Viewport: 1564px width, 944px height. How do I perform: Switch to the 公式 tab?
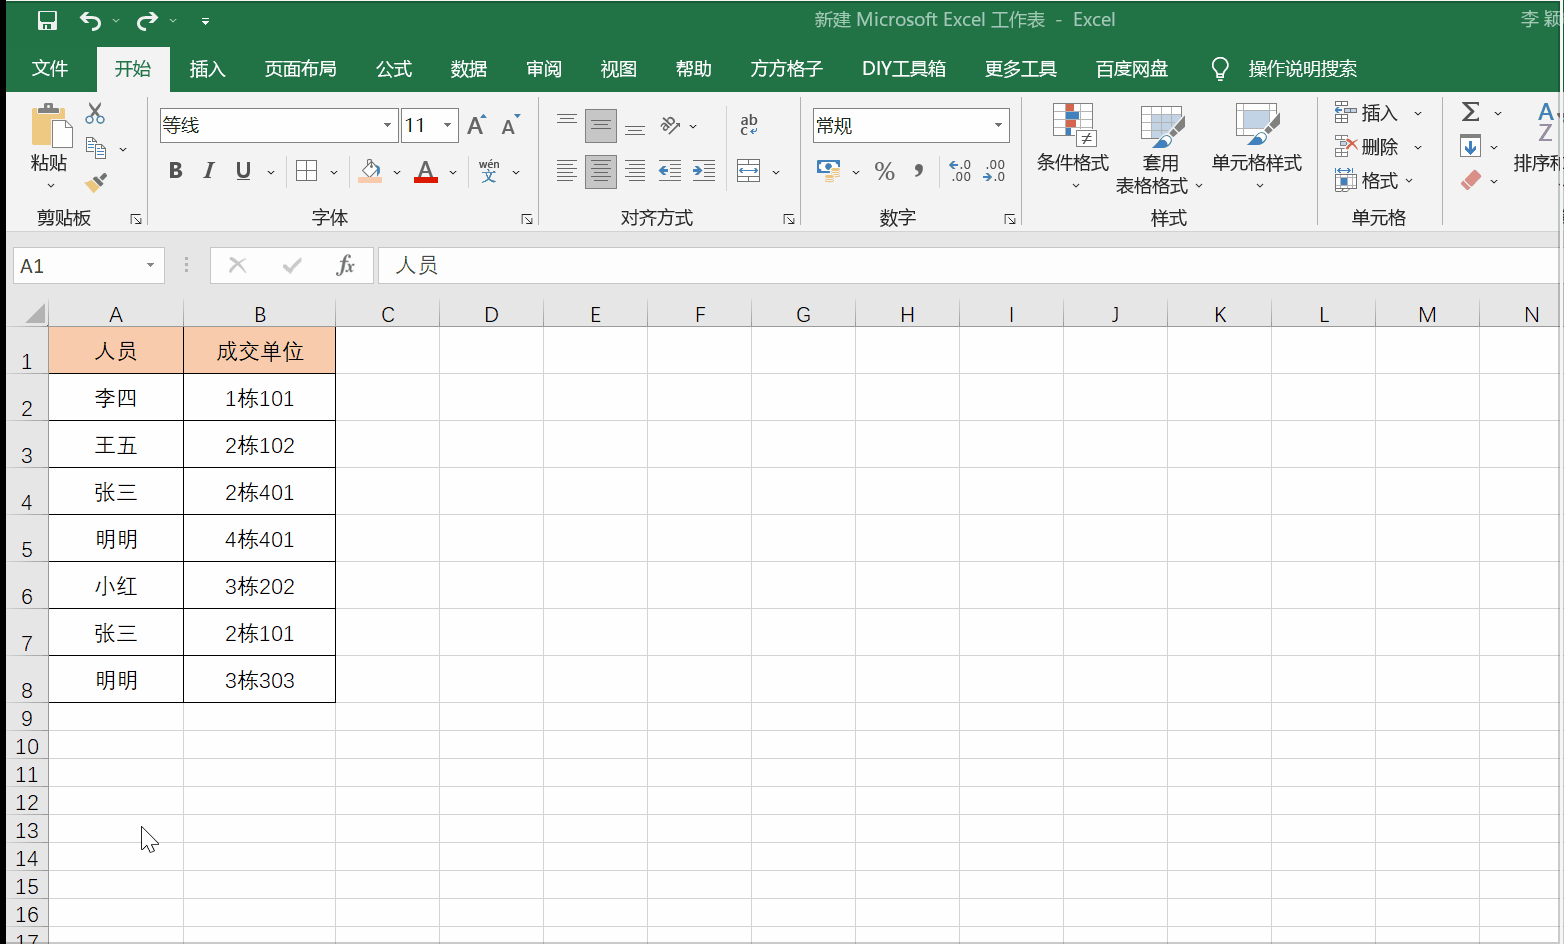coord(393,69)
